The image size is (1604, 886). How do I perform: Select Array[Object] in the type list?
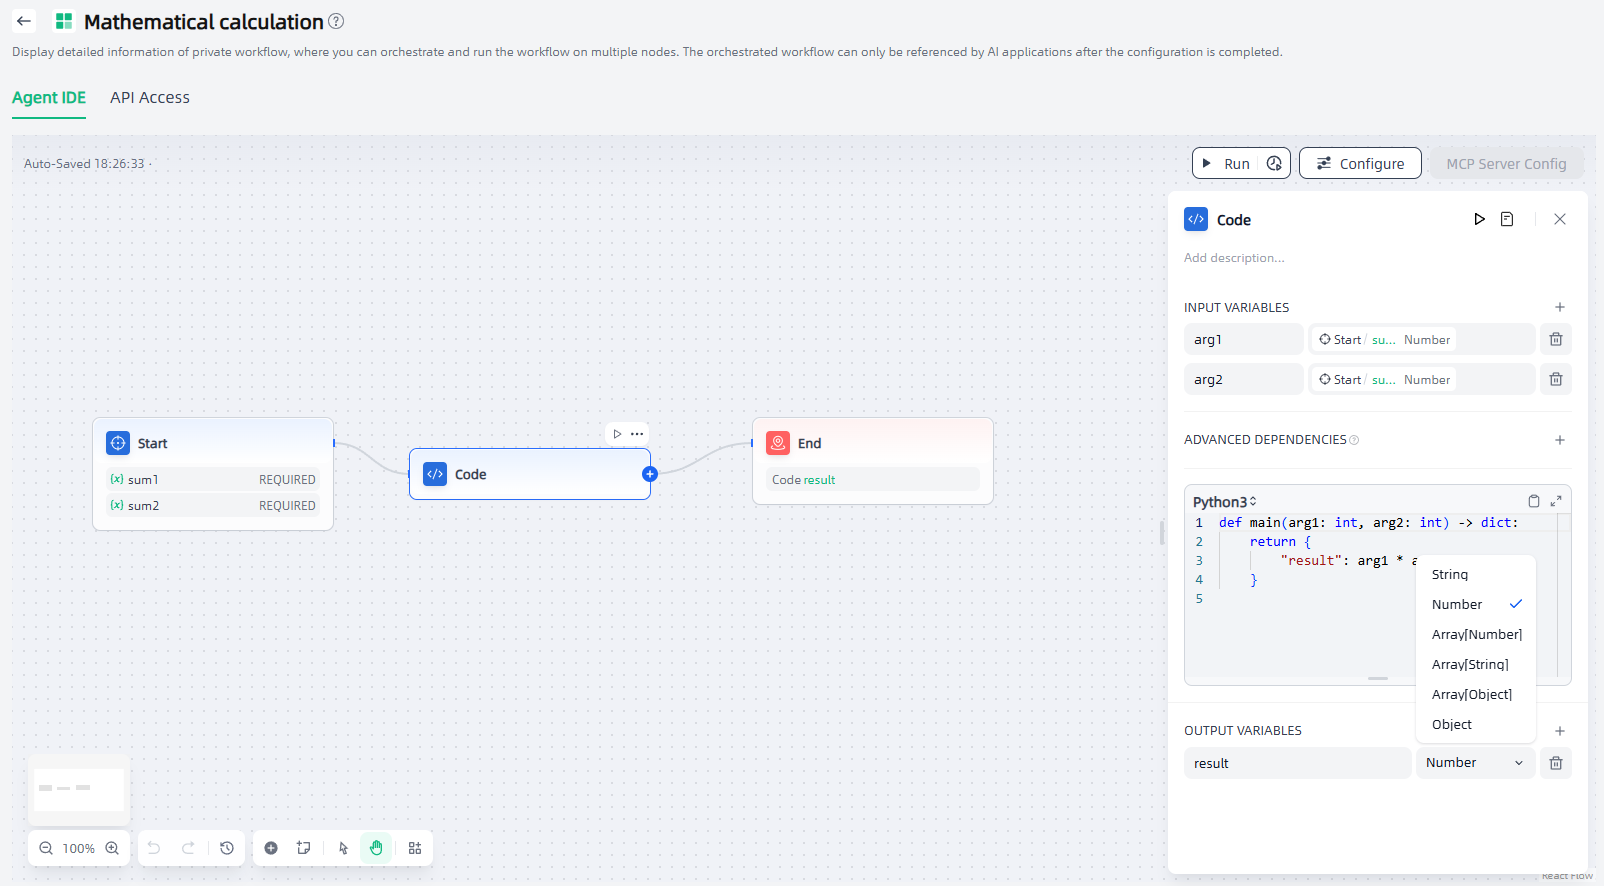[1472, 695]
